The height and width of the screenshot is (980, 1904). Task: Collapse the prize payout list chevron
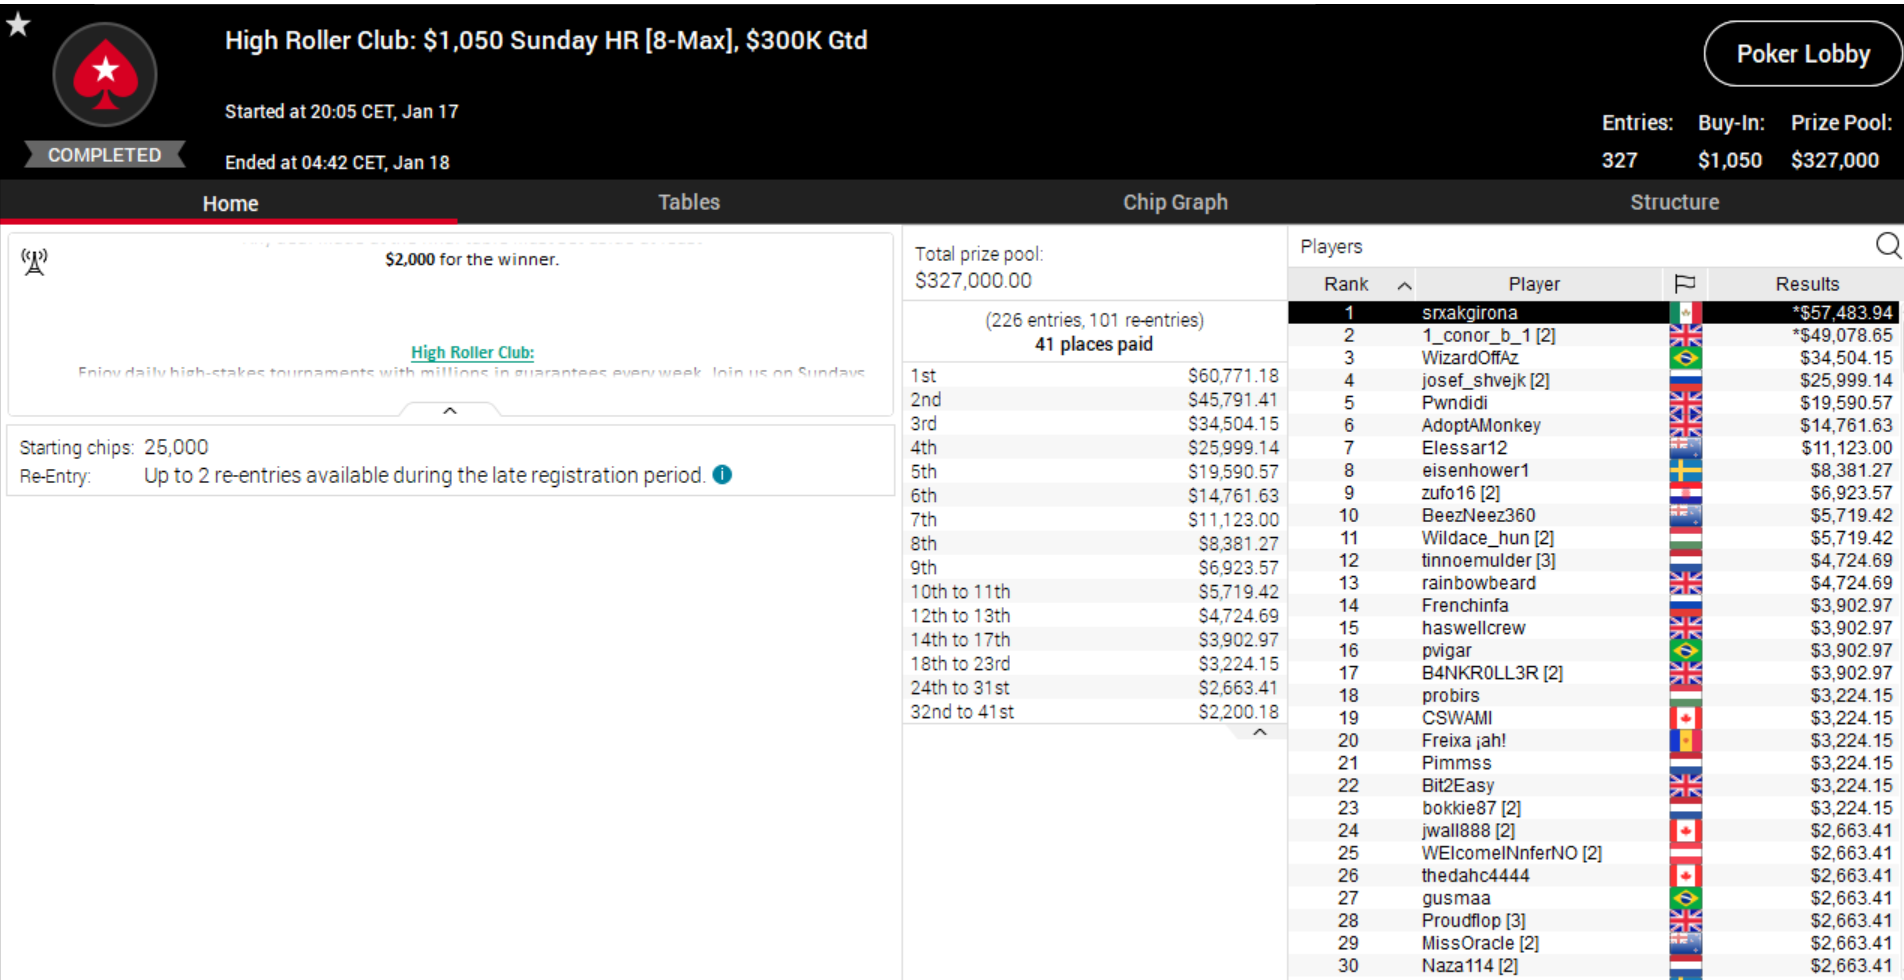[1260, 732]
